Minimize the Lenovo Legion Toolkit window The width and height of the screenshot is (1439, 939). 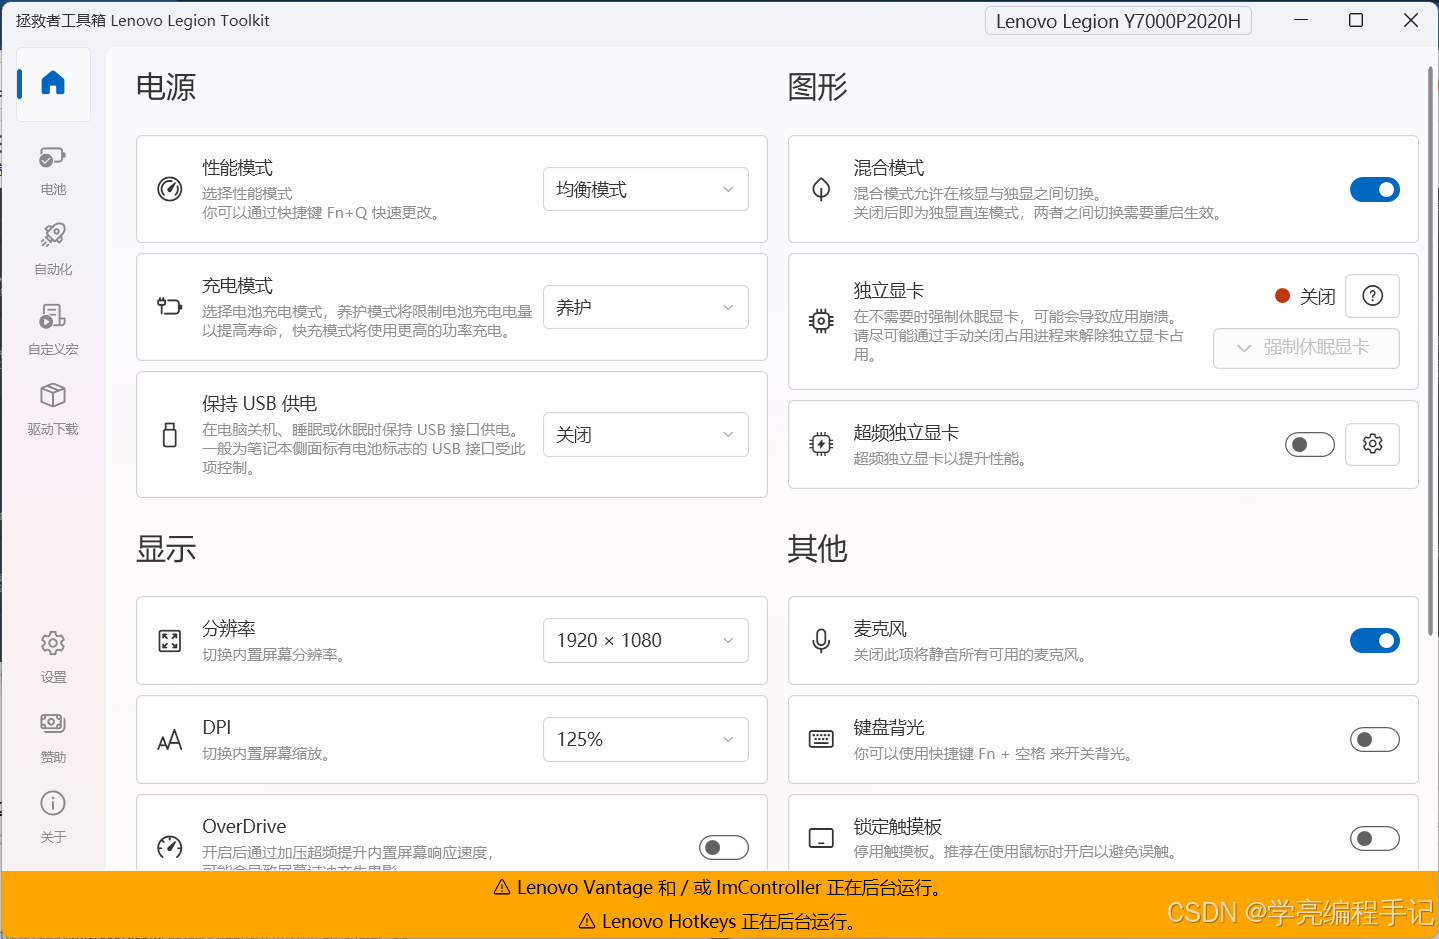(1301, 21)
